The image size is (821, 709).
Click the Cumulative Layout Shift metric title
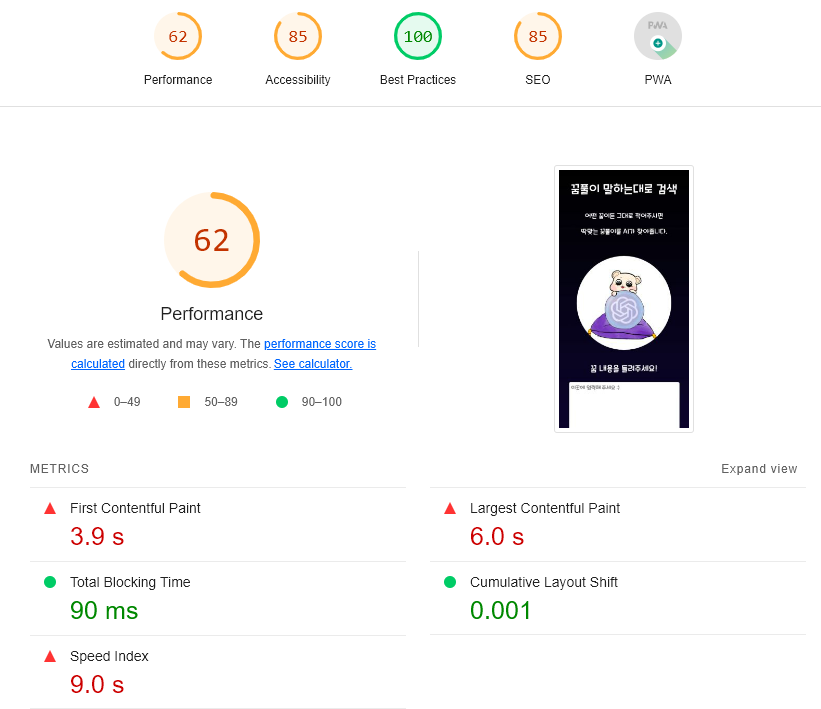(543, 582)
